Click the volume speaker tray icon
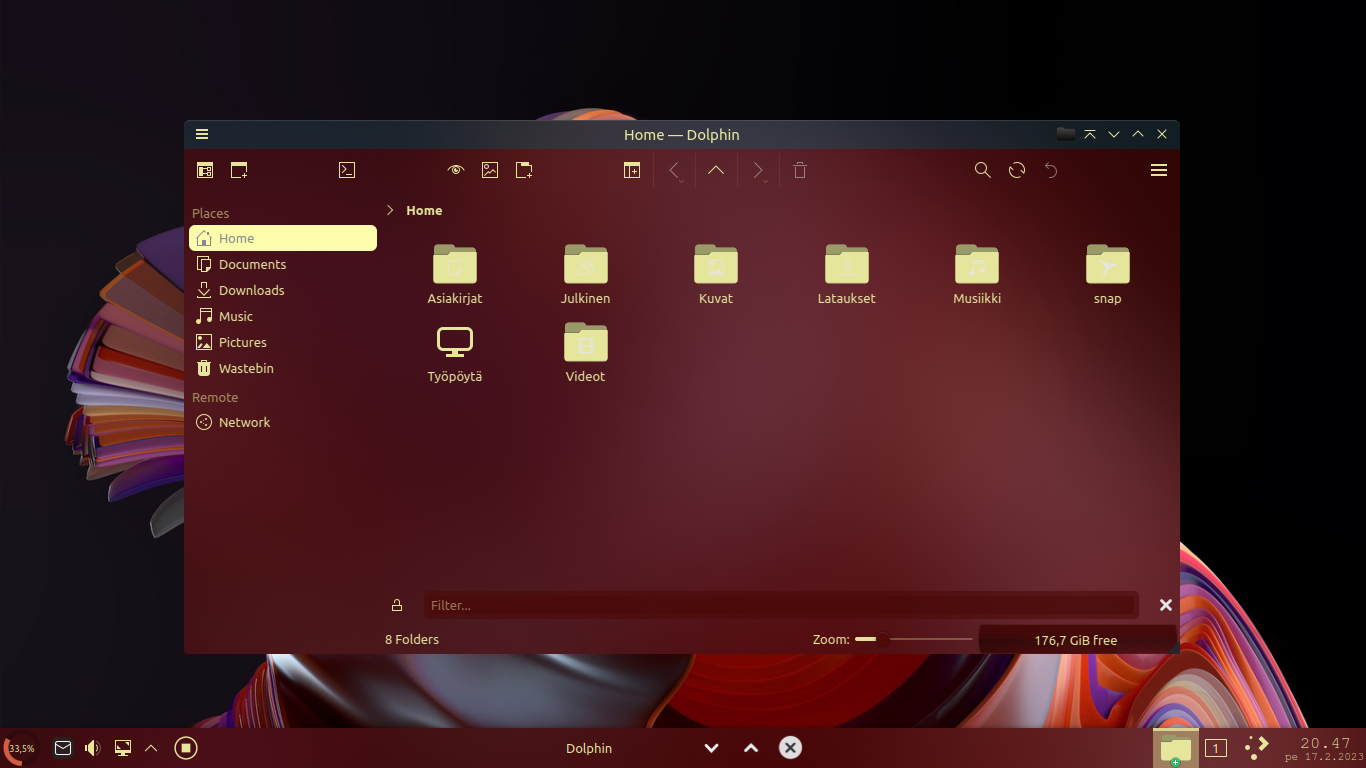 [93, 748]
